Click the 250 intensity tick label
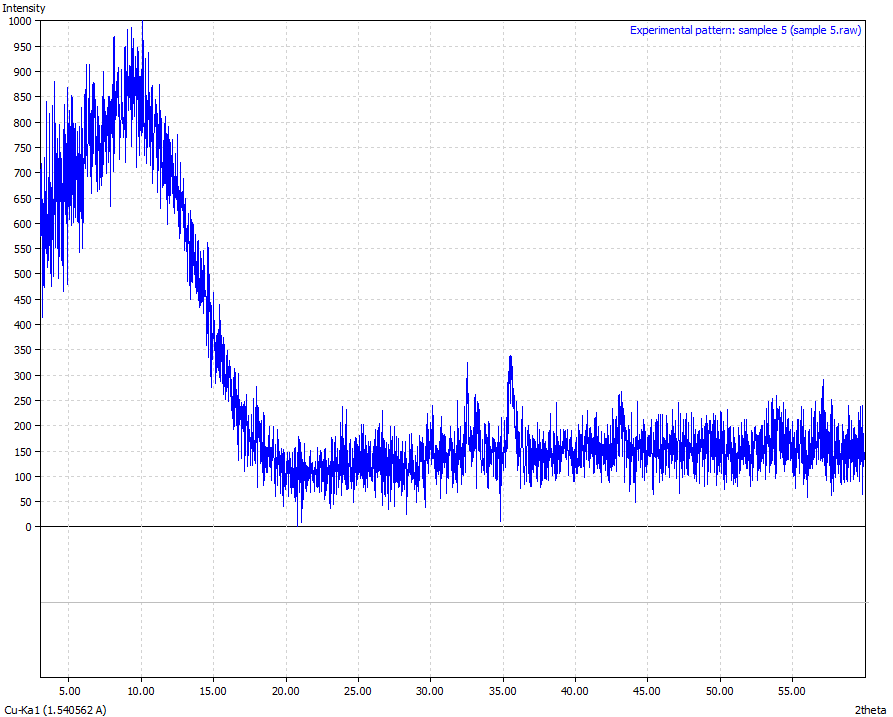The height and width of the screenshot is (717, 893). point(22,400)
